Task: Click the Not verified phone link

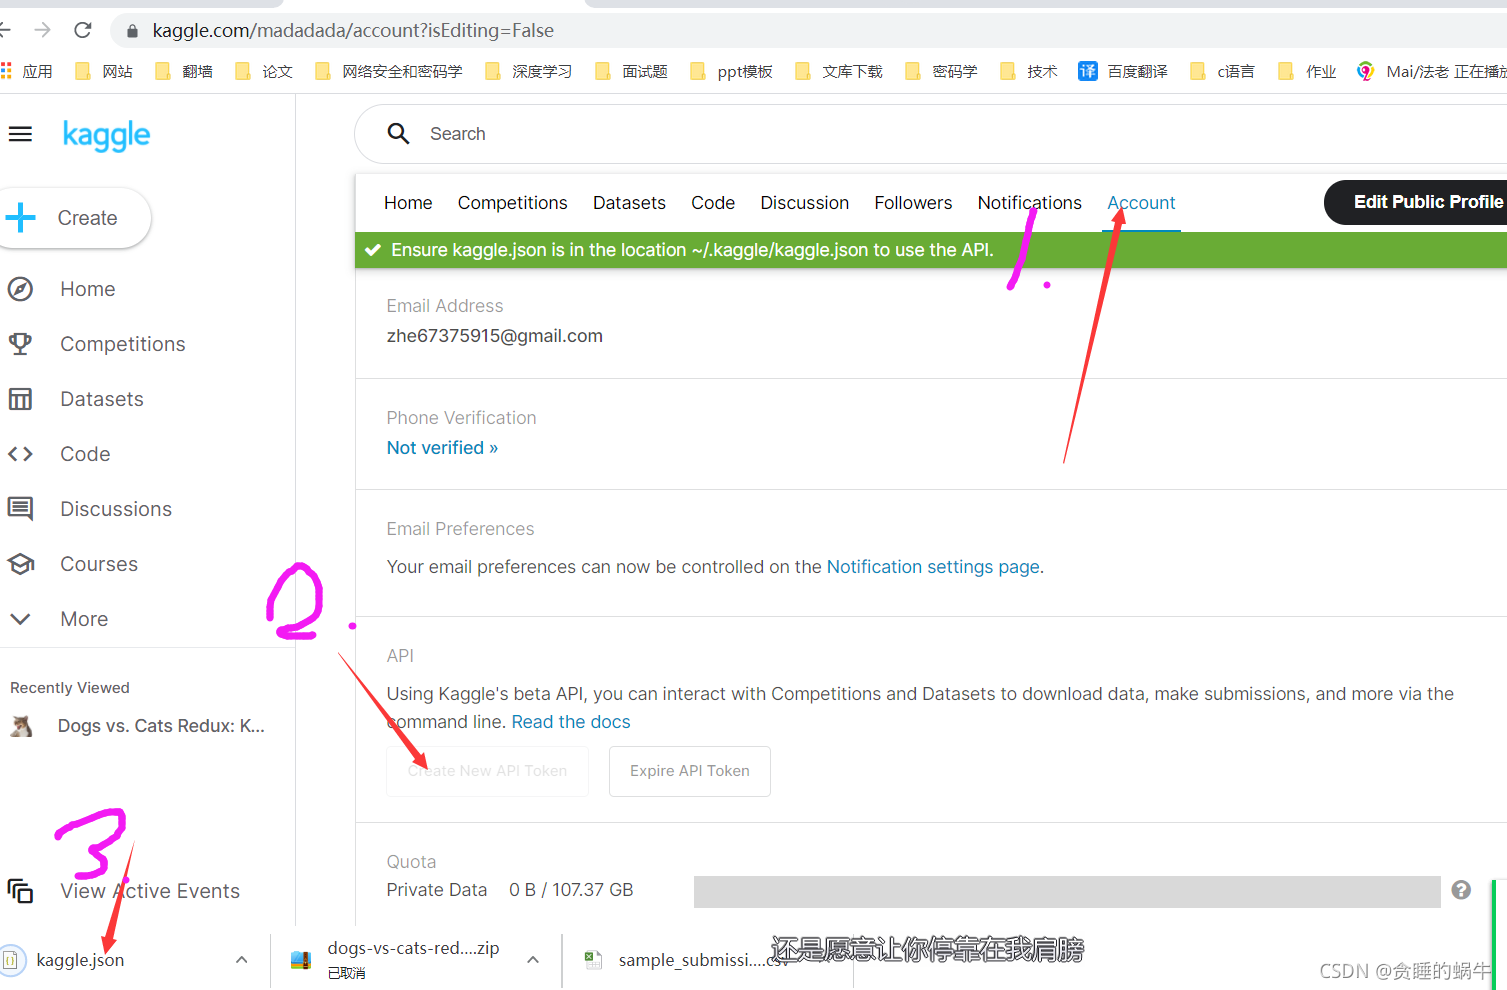Action: pos(442,448)
